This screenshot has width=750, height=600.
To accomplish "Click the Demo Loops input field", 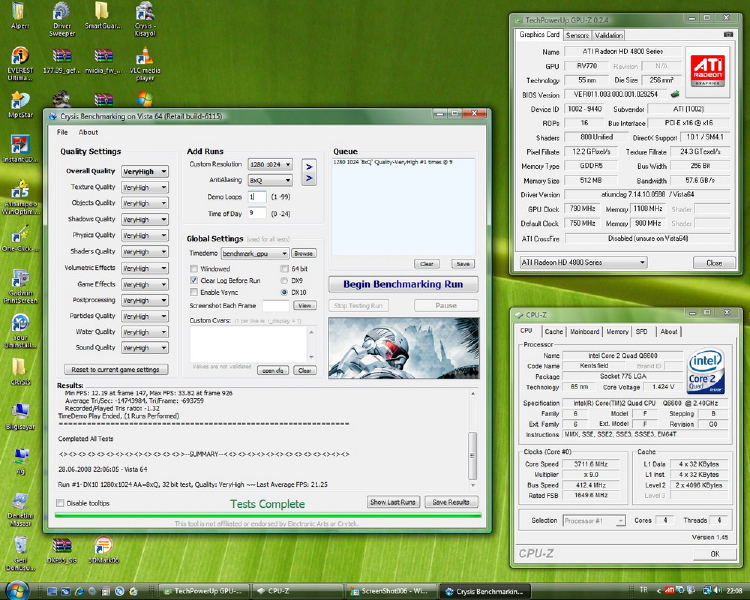I will pos(257,197).
